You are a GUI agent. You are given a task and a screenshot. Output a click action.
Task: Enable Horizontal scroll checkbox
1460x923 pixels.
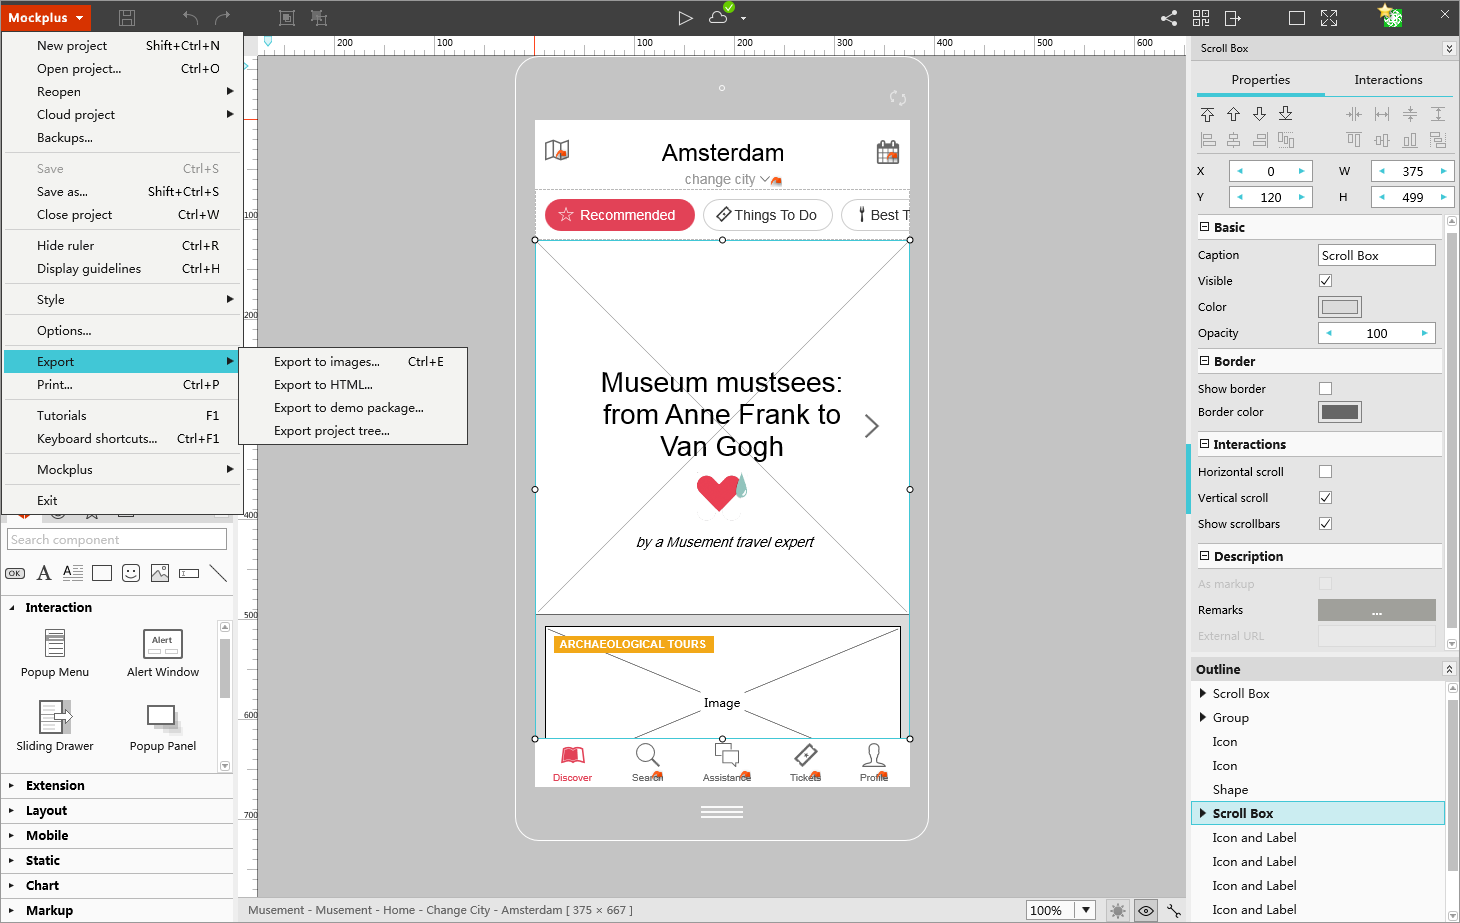(1325, 472)
